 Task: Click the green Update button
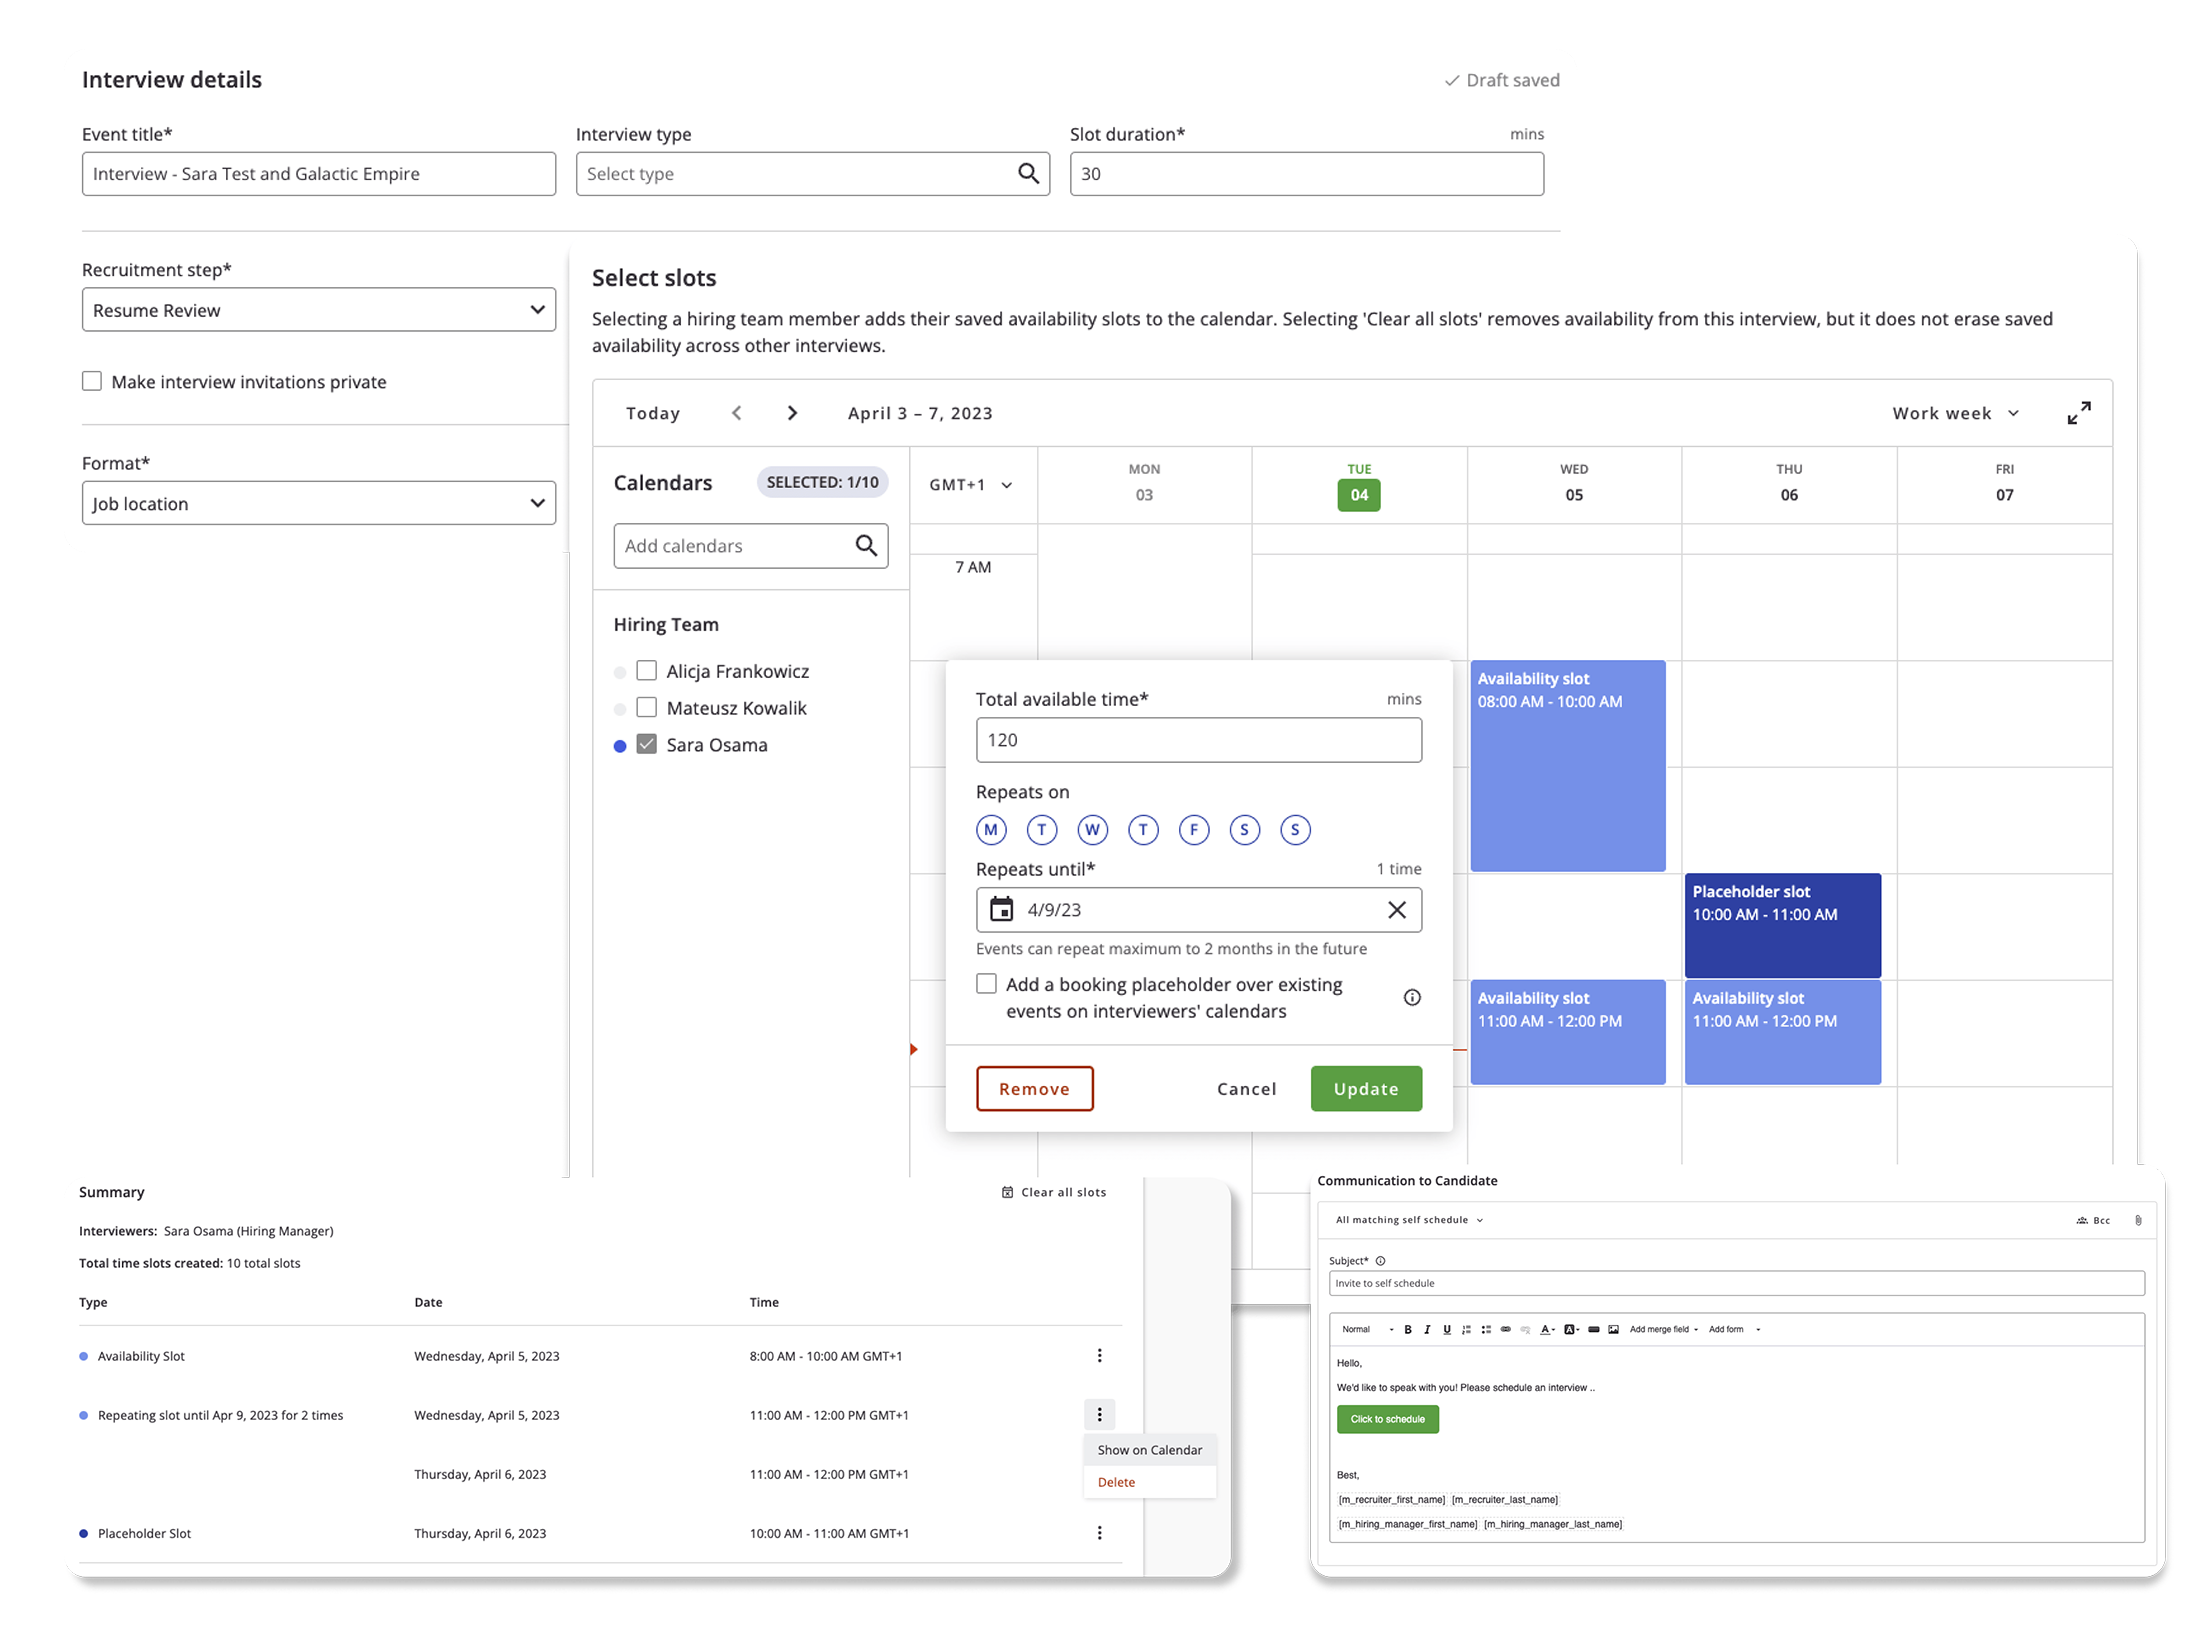pyautogui.click(x=1365, y=1089)
